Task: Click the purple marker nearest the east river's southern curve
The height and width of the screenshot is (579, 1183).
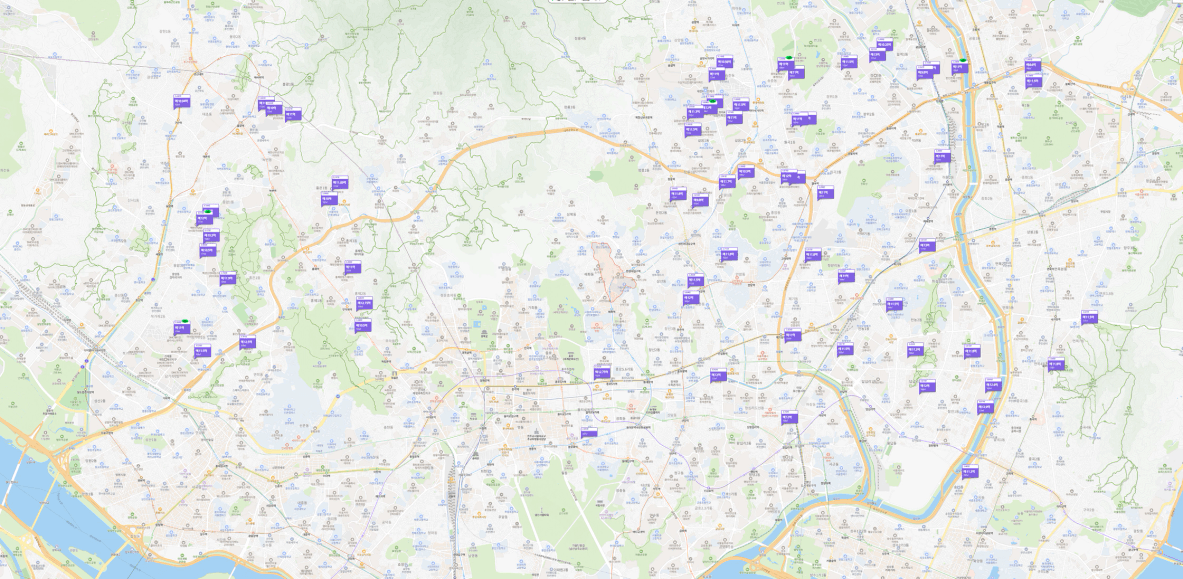Action: pos(985,407)
